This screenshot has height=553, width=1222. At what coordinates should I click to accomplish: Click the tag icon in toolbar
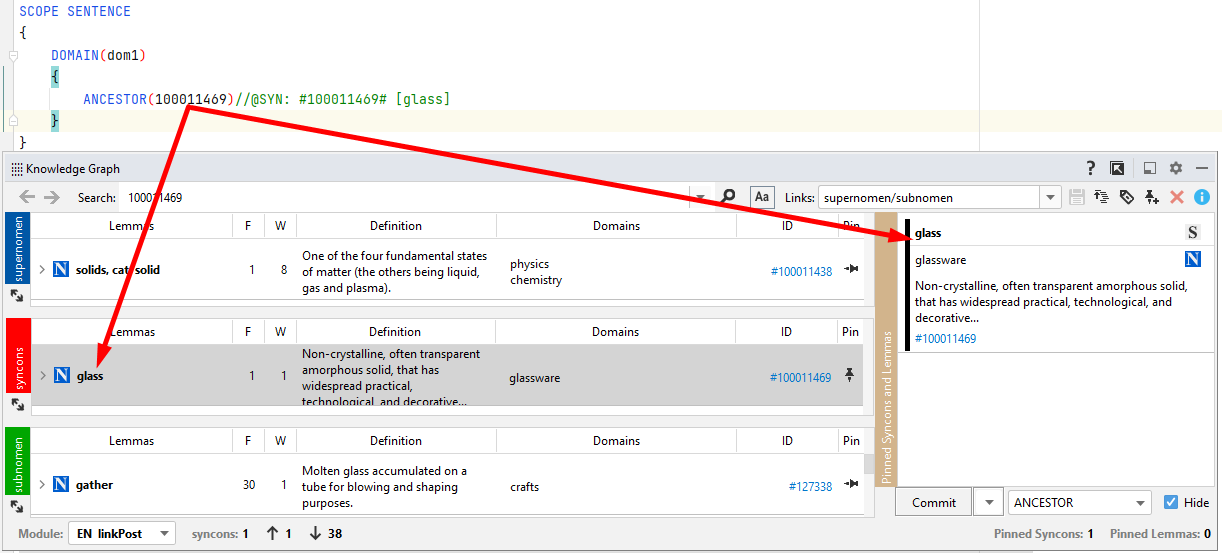click(1127, 197)
